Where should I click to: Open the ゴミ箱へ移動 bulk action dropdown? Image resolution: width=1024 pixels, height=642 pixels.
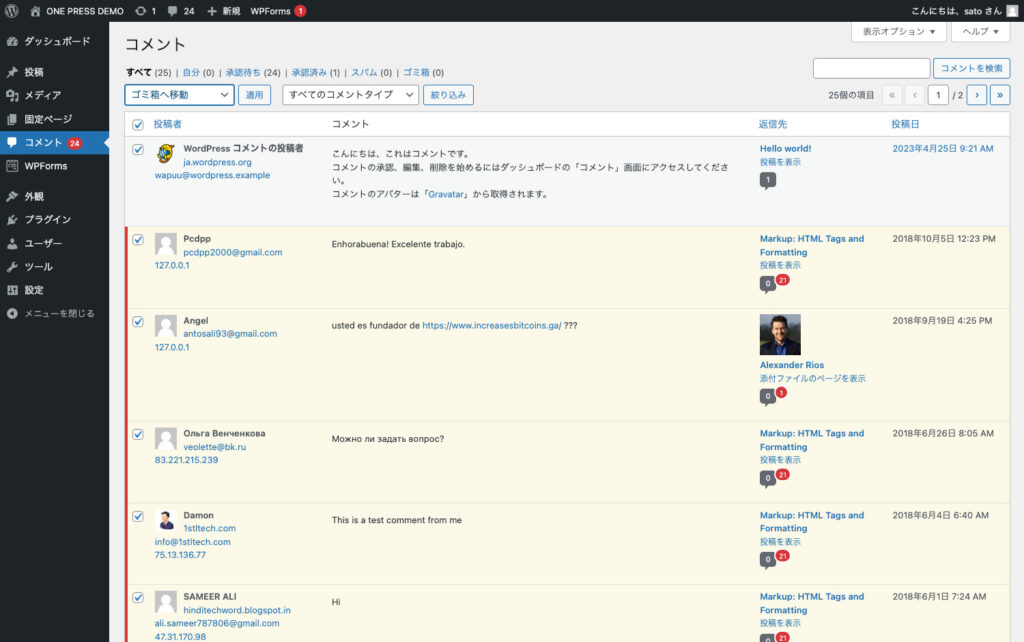pos(178,94)
